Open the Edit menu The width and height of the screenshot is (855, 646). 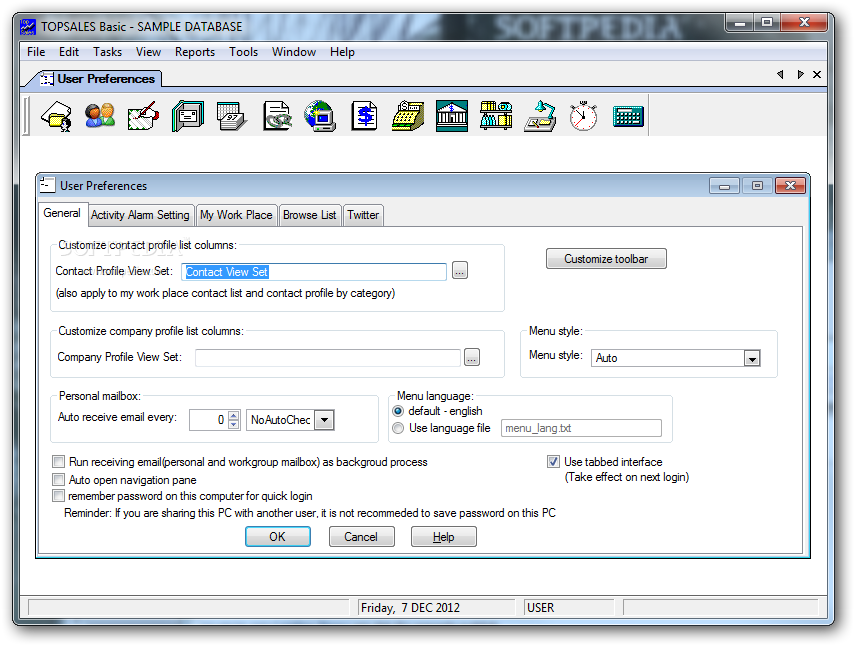[x=69, y=52]
